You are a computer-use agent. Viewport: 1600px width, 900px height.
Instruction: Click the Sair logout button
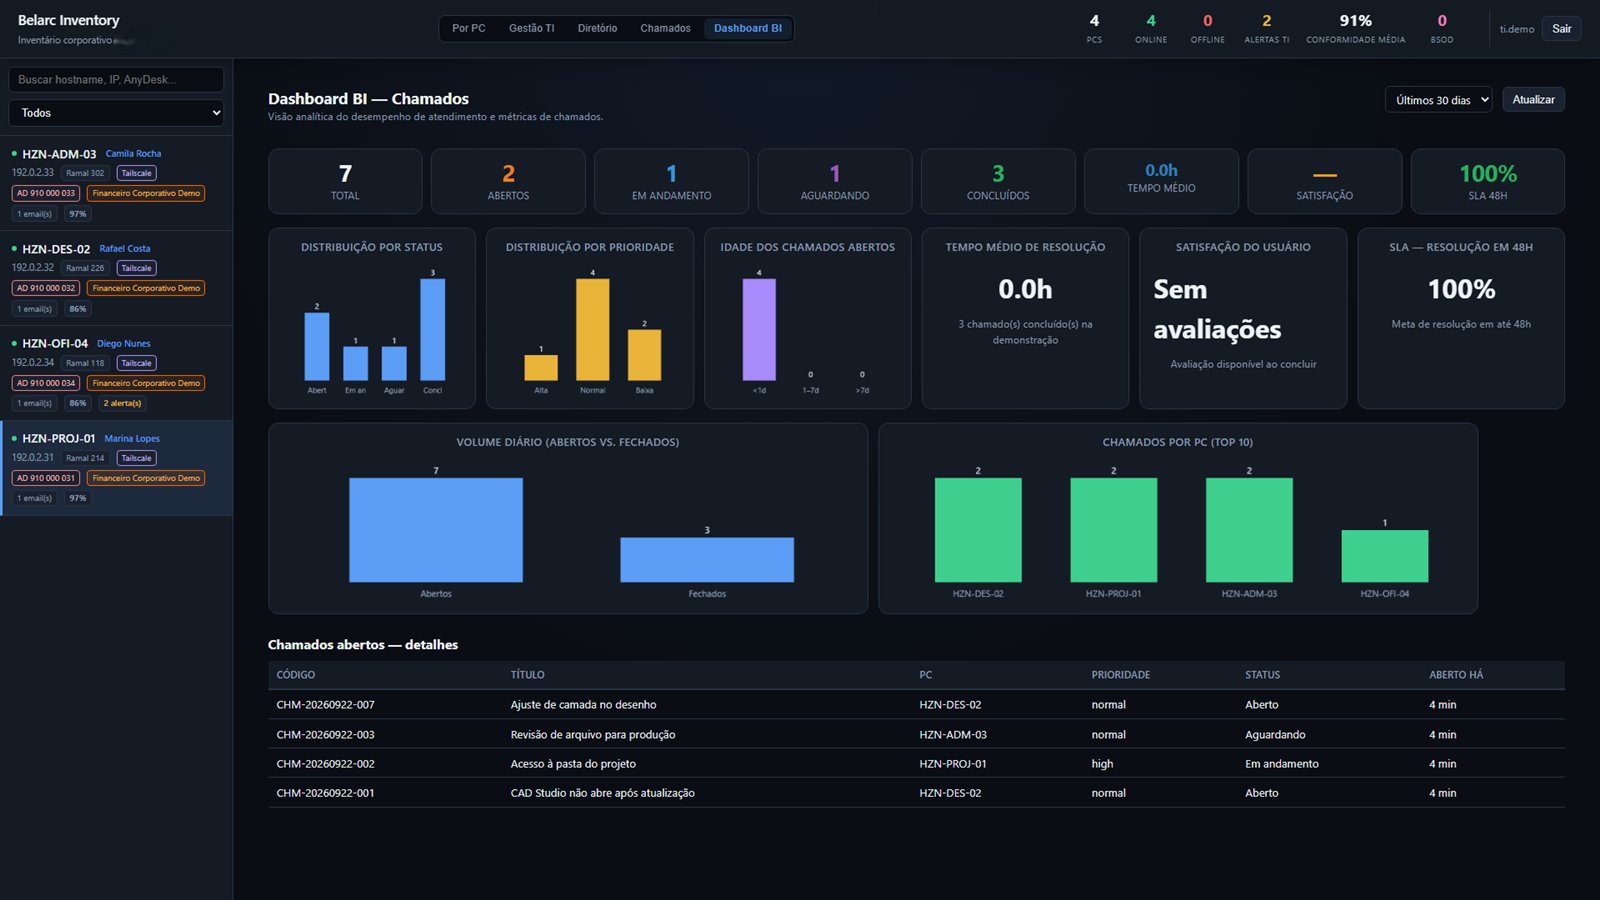click(1561, 29)
